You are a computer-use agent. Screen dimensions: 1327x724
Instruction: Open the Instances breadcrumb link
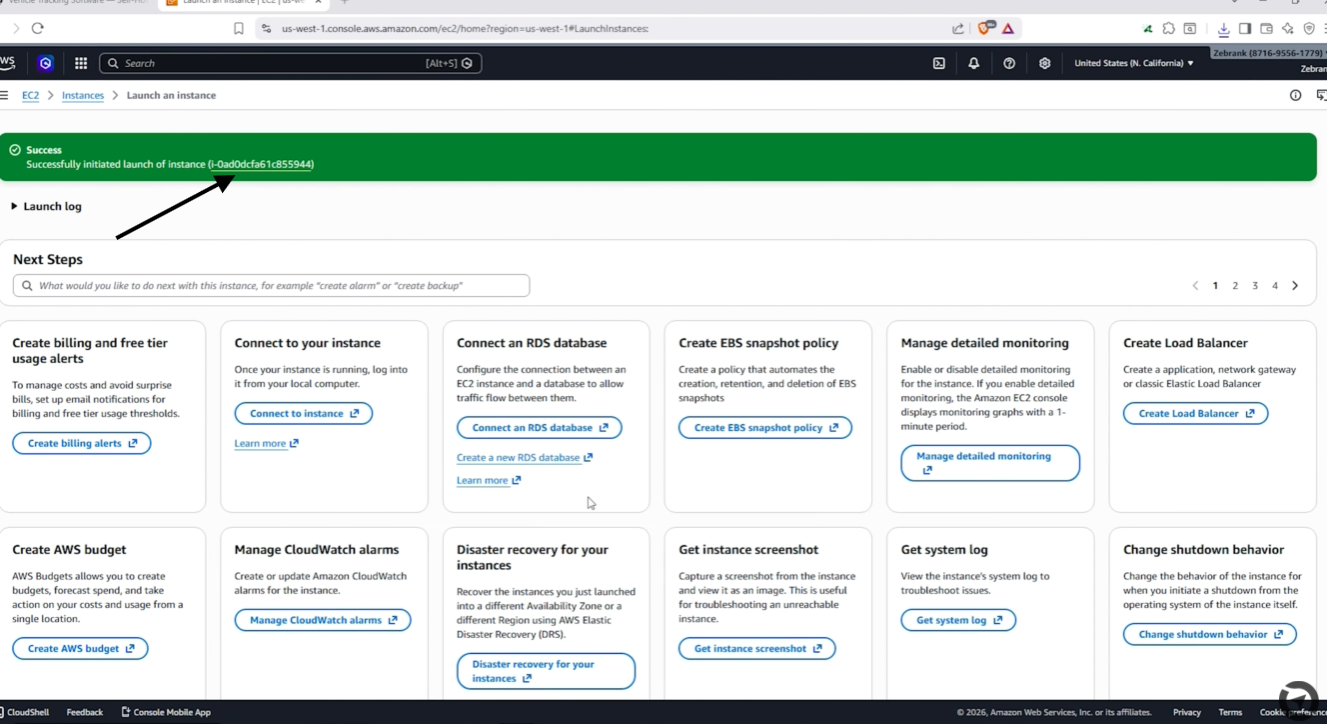click(x=83, y=95)
